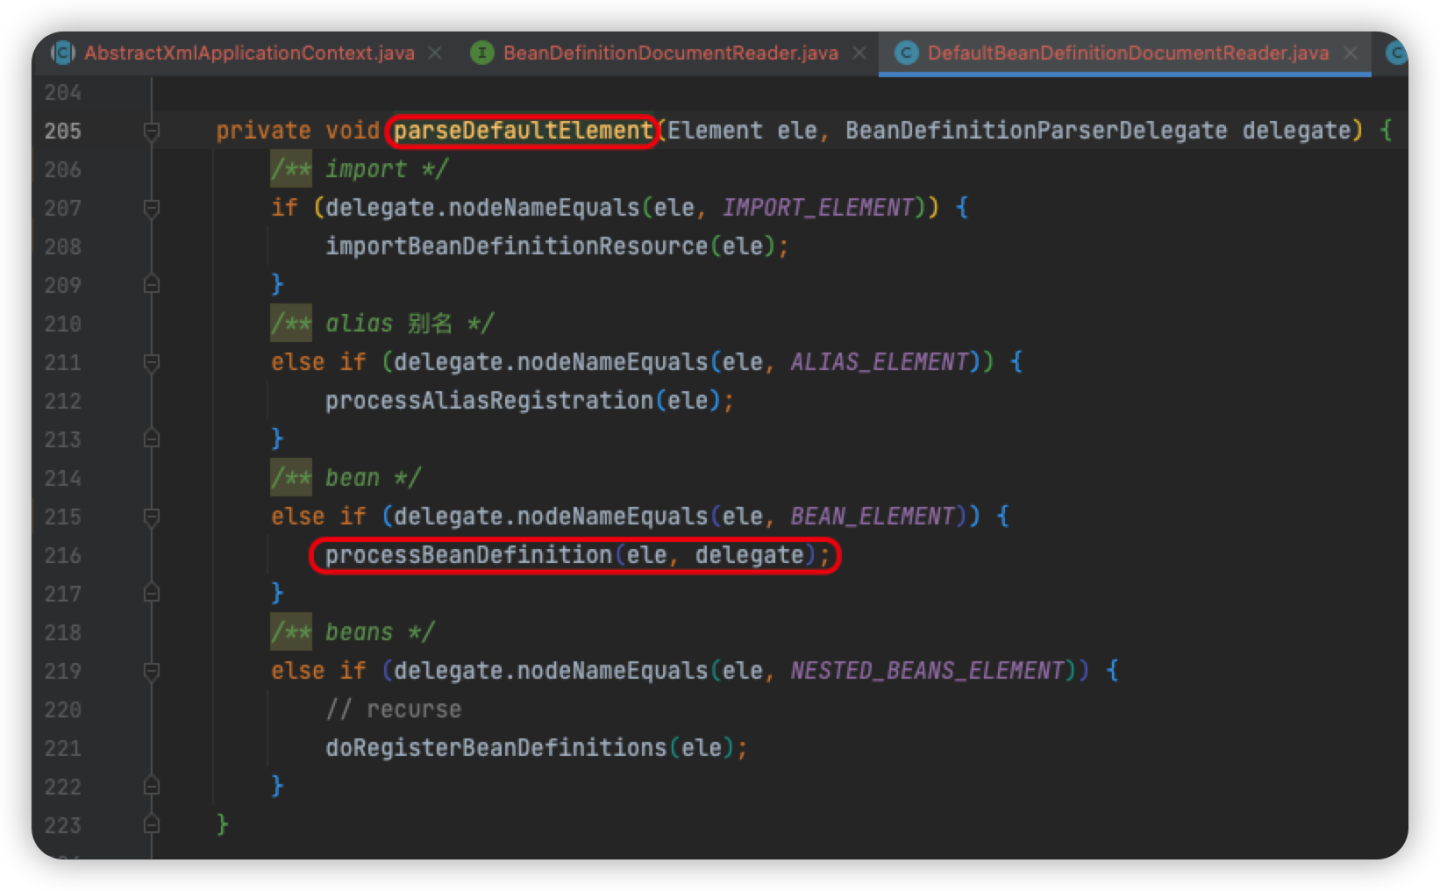
Task: Click fold end marker at line 222
Action: pos(151,786)
